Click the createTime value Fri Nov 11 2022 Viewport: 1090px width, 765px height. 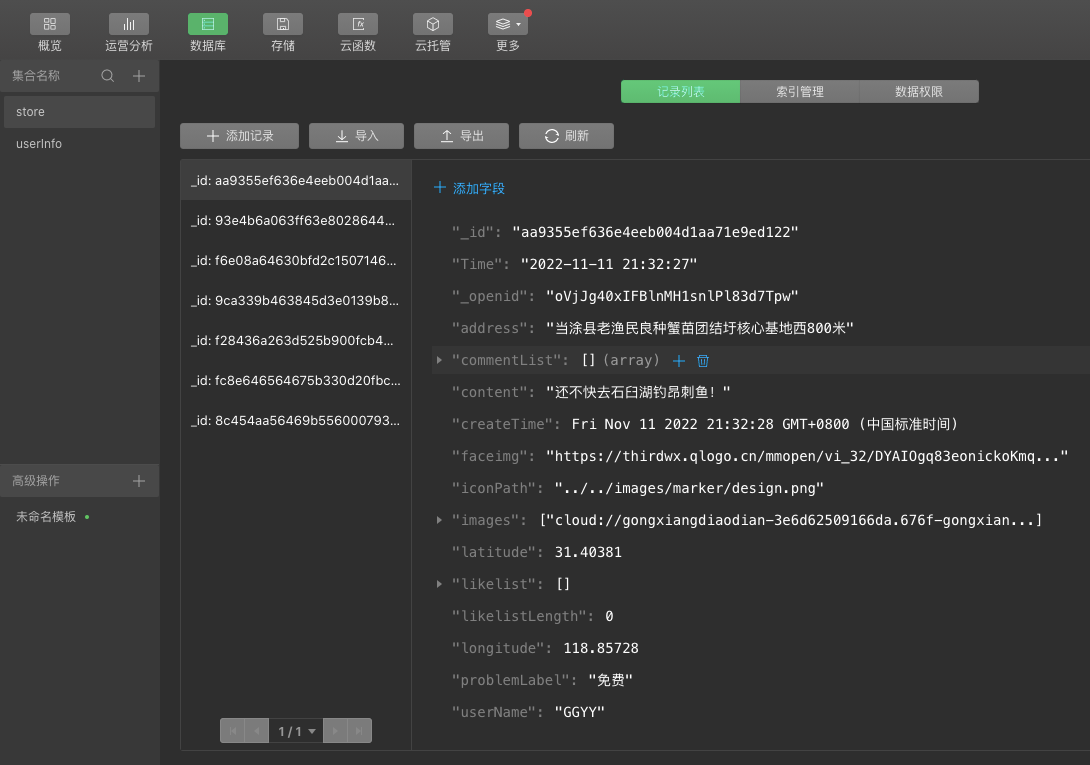[765, 424]
